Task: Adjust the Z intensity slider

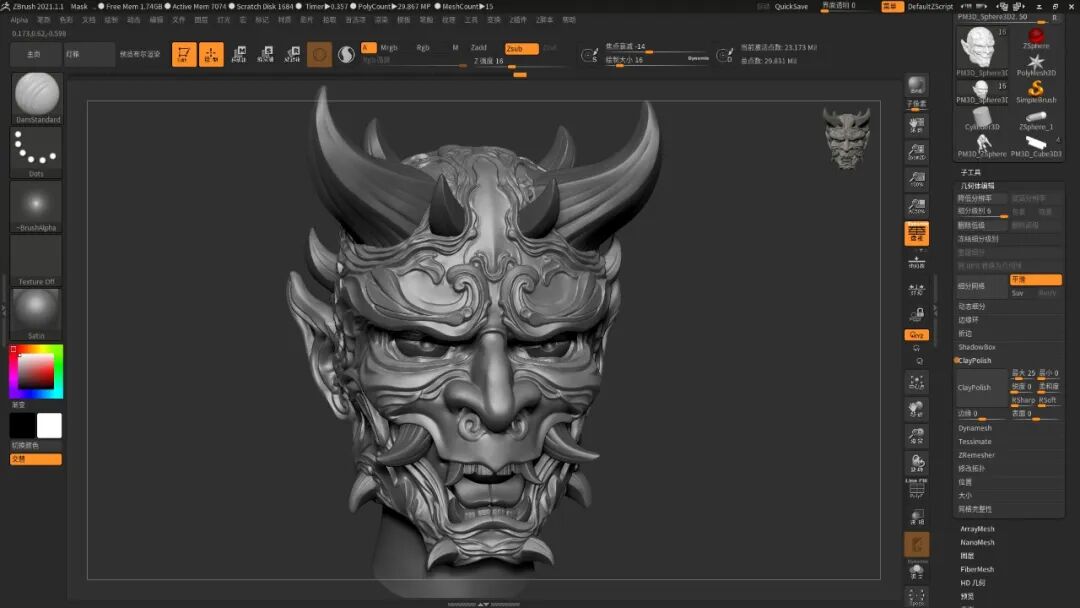Action: 519,61
